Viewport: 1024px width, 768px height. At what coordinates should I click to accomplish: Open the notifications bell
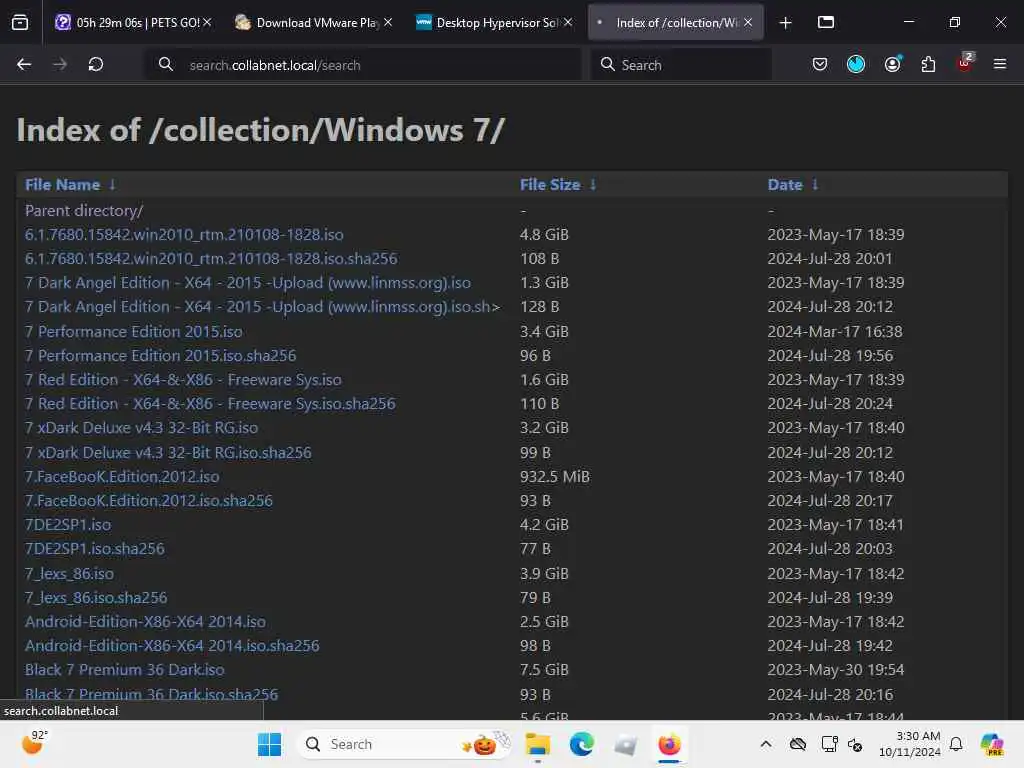[956, 744]
